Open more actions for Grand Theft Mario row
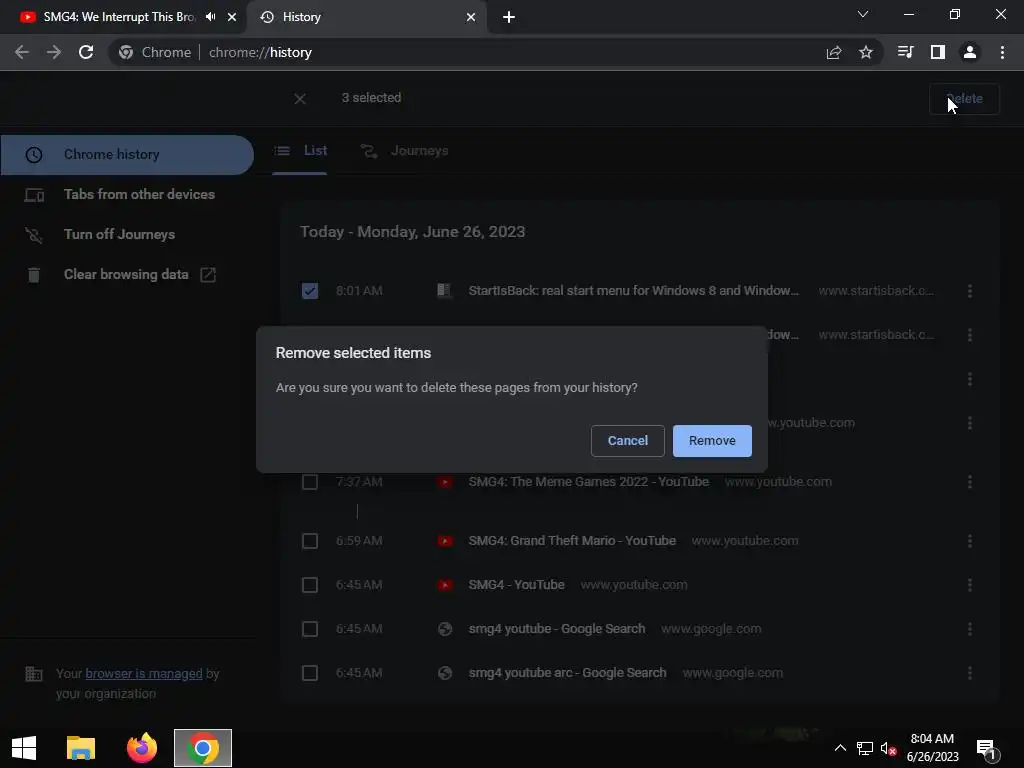Image resolution: width=1024 pixels, height=768 pixels. [x=970, y=541]
